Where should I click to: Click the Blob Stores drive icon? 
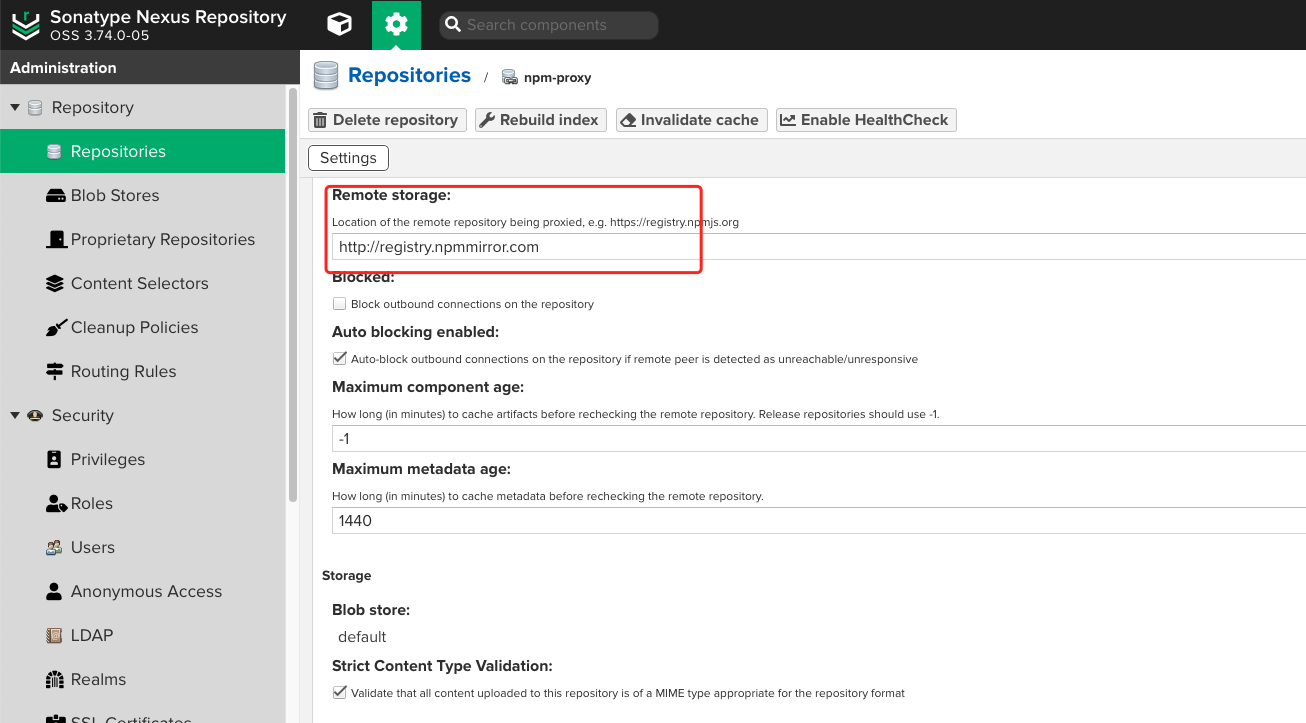point(55,196)
